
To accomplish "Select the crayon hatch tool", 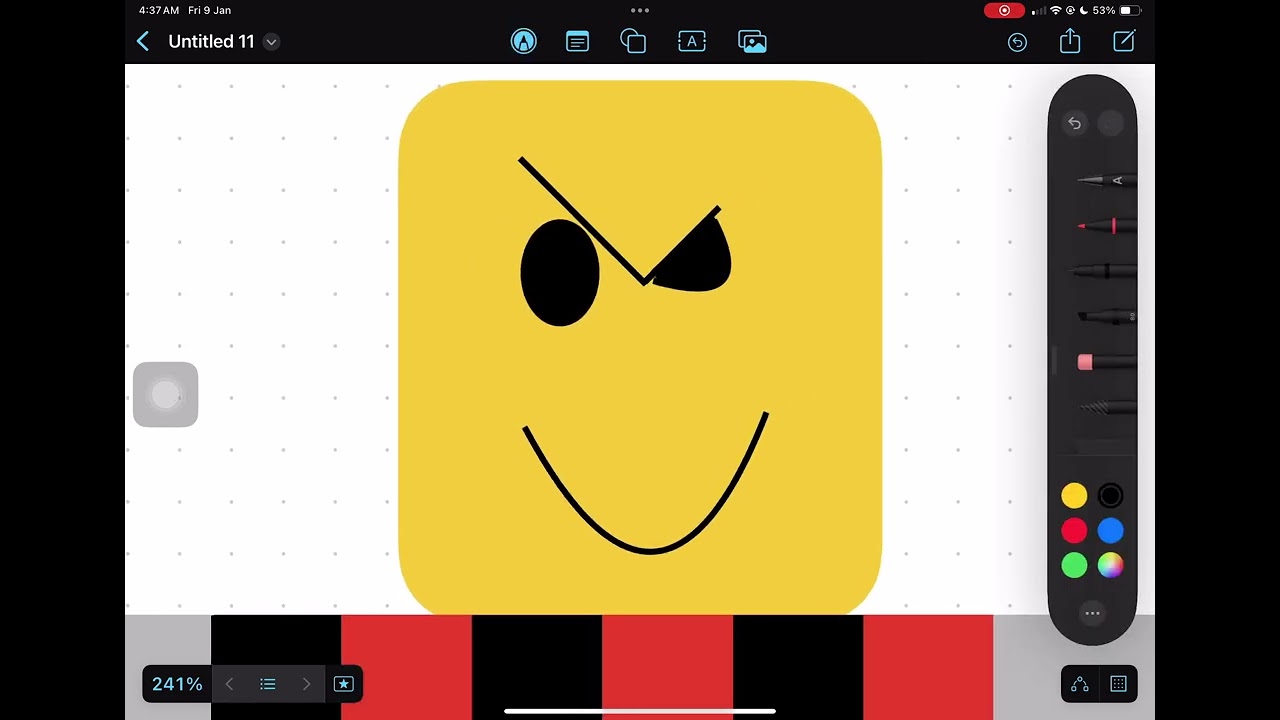I will click(x=1108, y=407).
